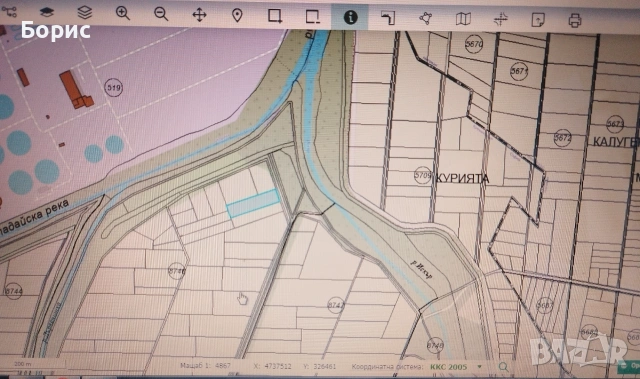The height and width of the screenshot is (379, 640).
Task: Select the crossing lines coordinate tool
Action: point(500,19)
